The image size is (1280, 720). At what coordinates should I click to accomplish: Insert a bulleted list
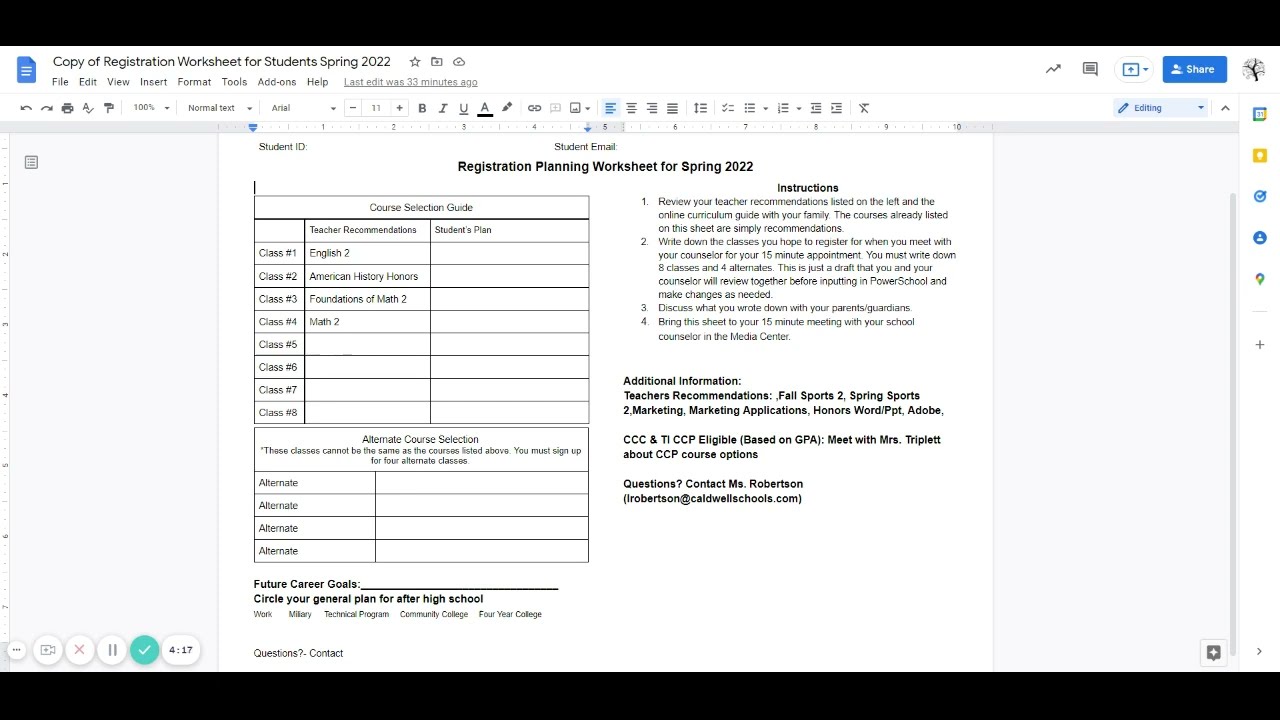point(749,108)
